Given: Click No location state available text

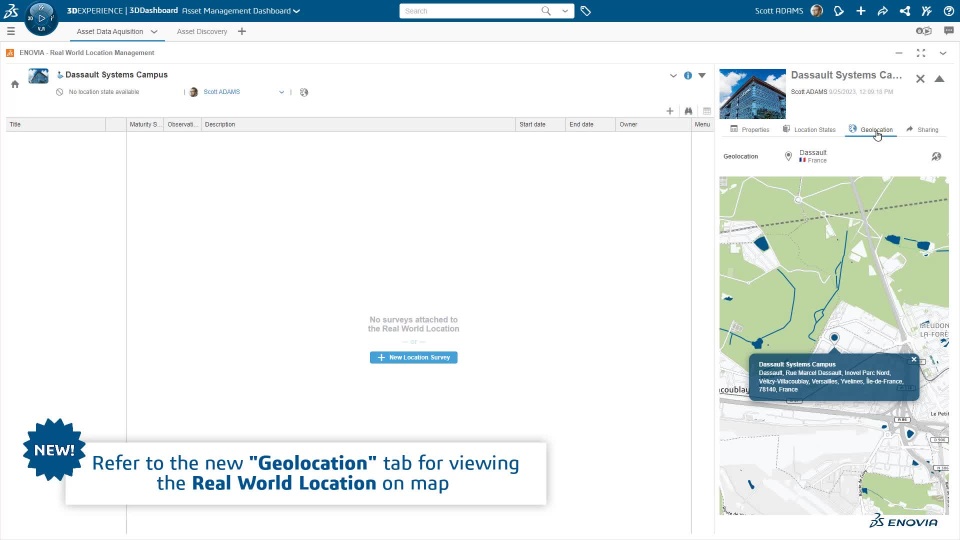Looking at the screenshot, I should (104, 92).
